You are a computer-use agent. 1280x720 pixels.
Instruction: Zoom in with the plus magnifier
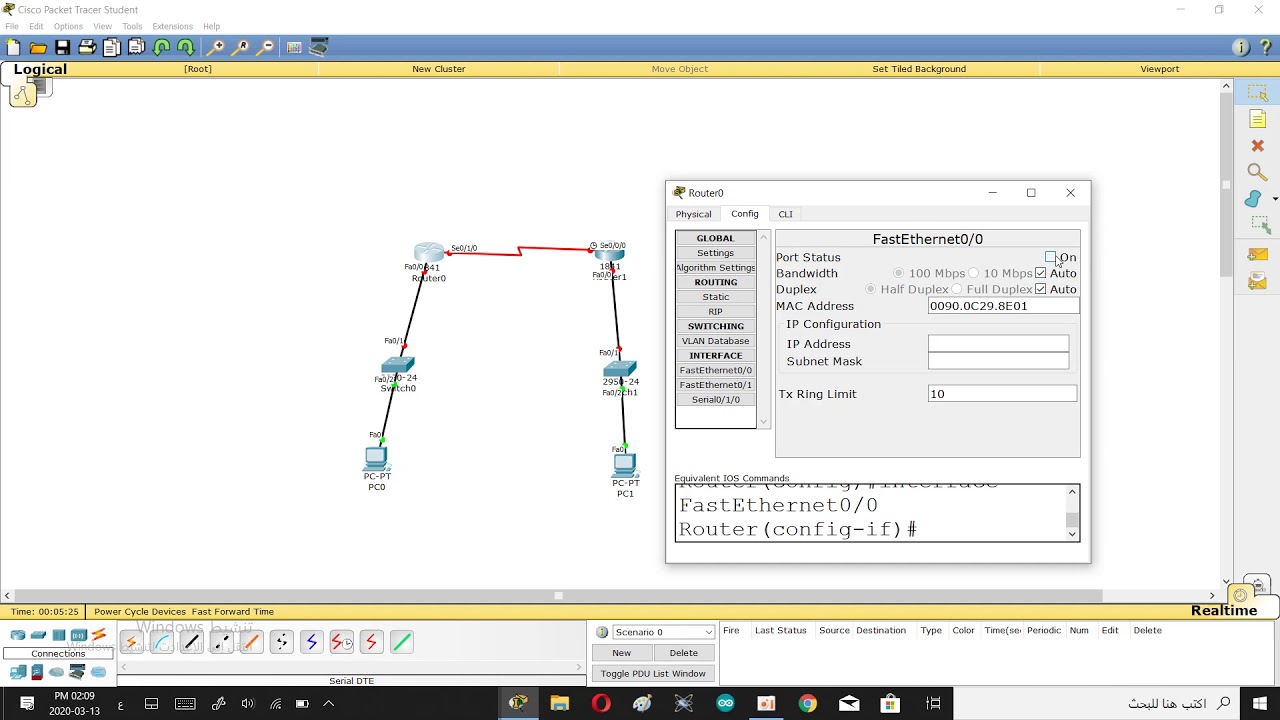[x=216, y=47]
